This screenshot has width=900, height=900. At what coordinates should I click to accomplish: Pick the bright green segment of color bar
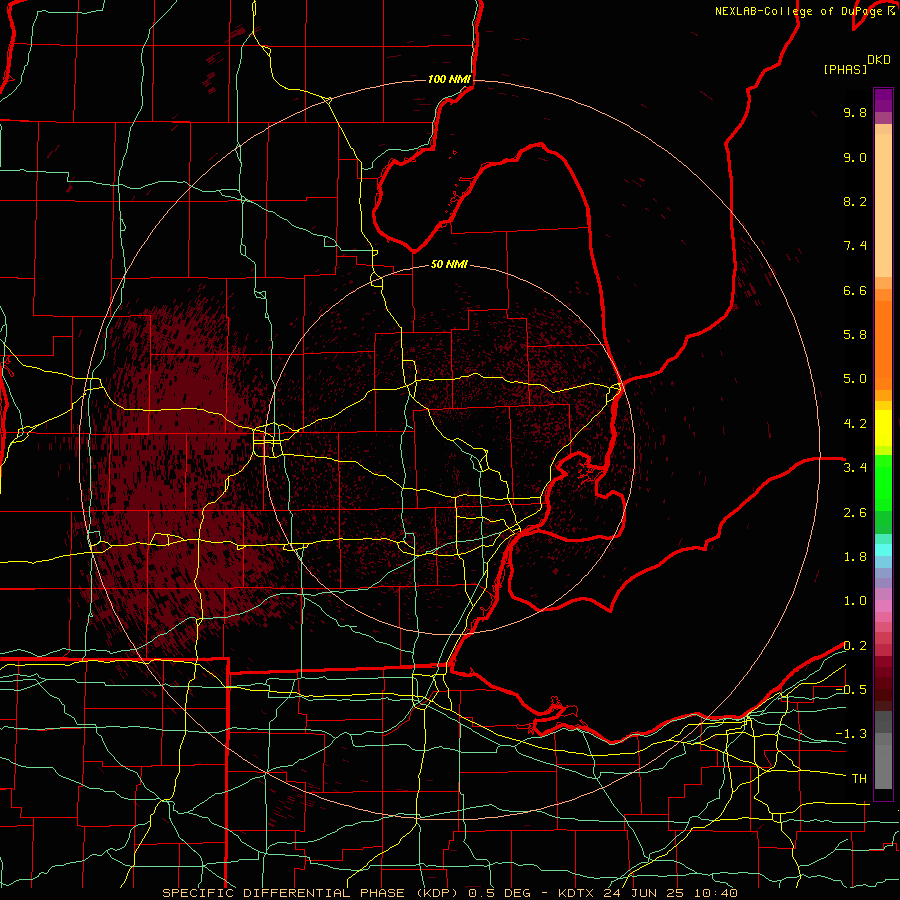pyautogui.click(x=883, y=482)
